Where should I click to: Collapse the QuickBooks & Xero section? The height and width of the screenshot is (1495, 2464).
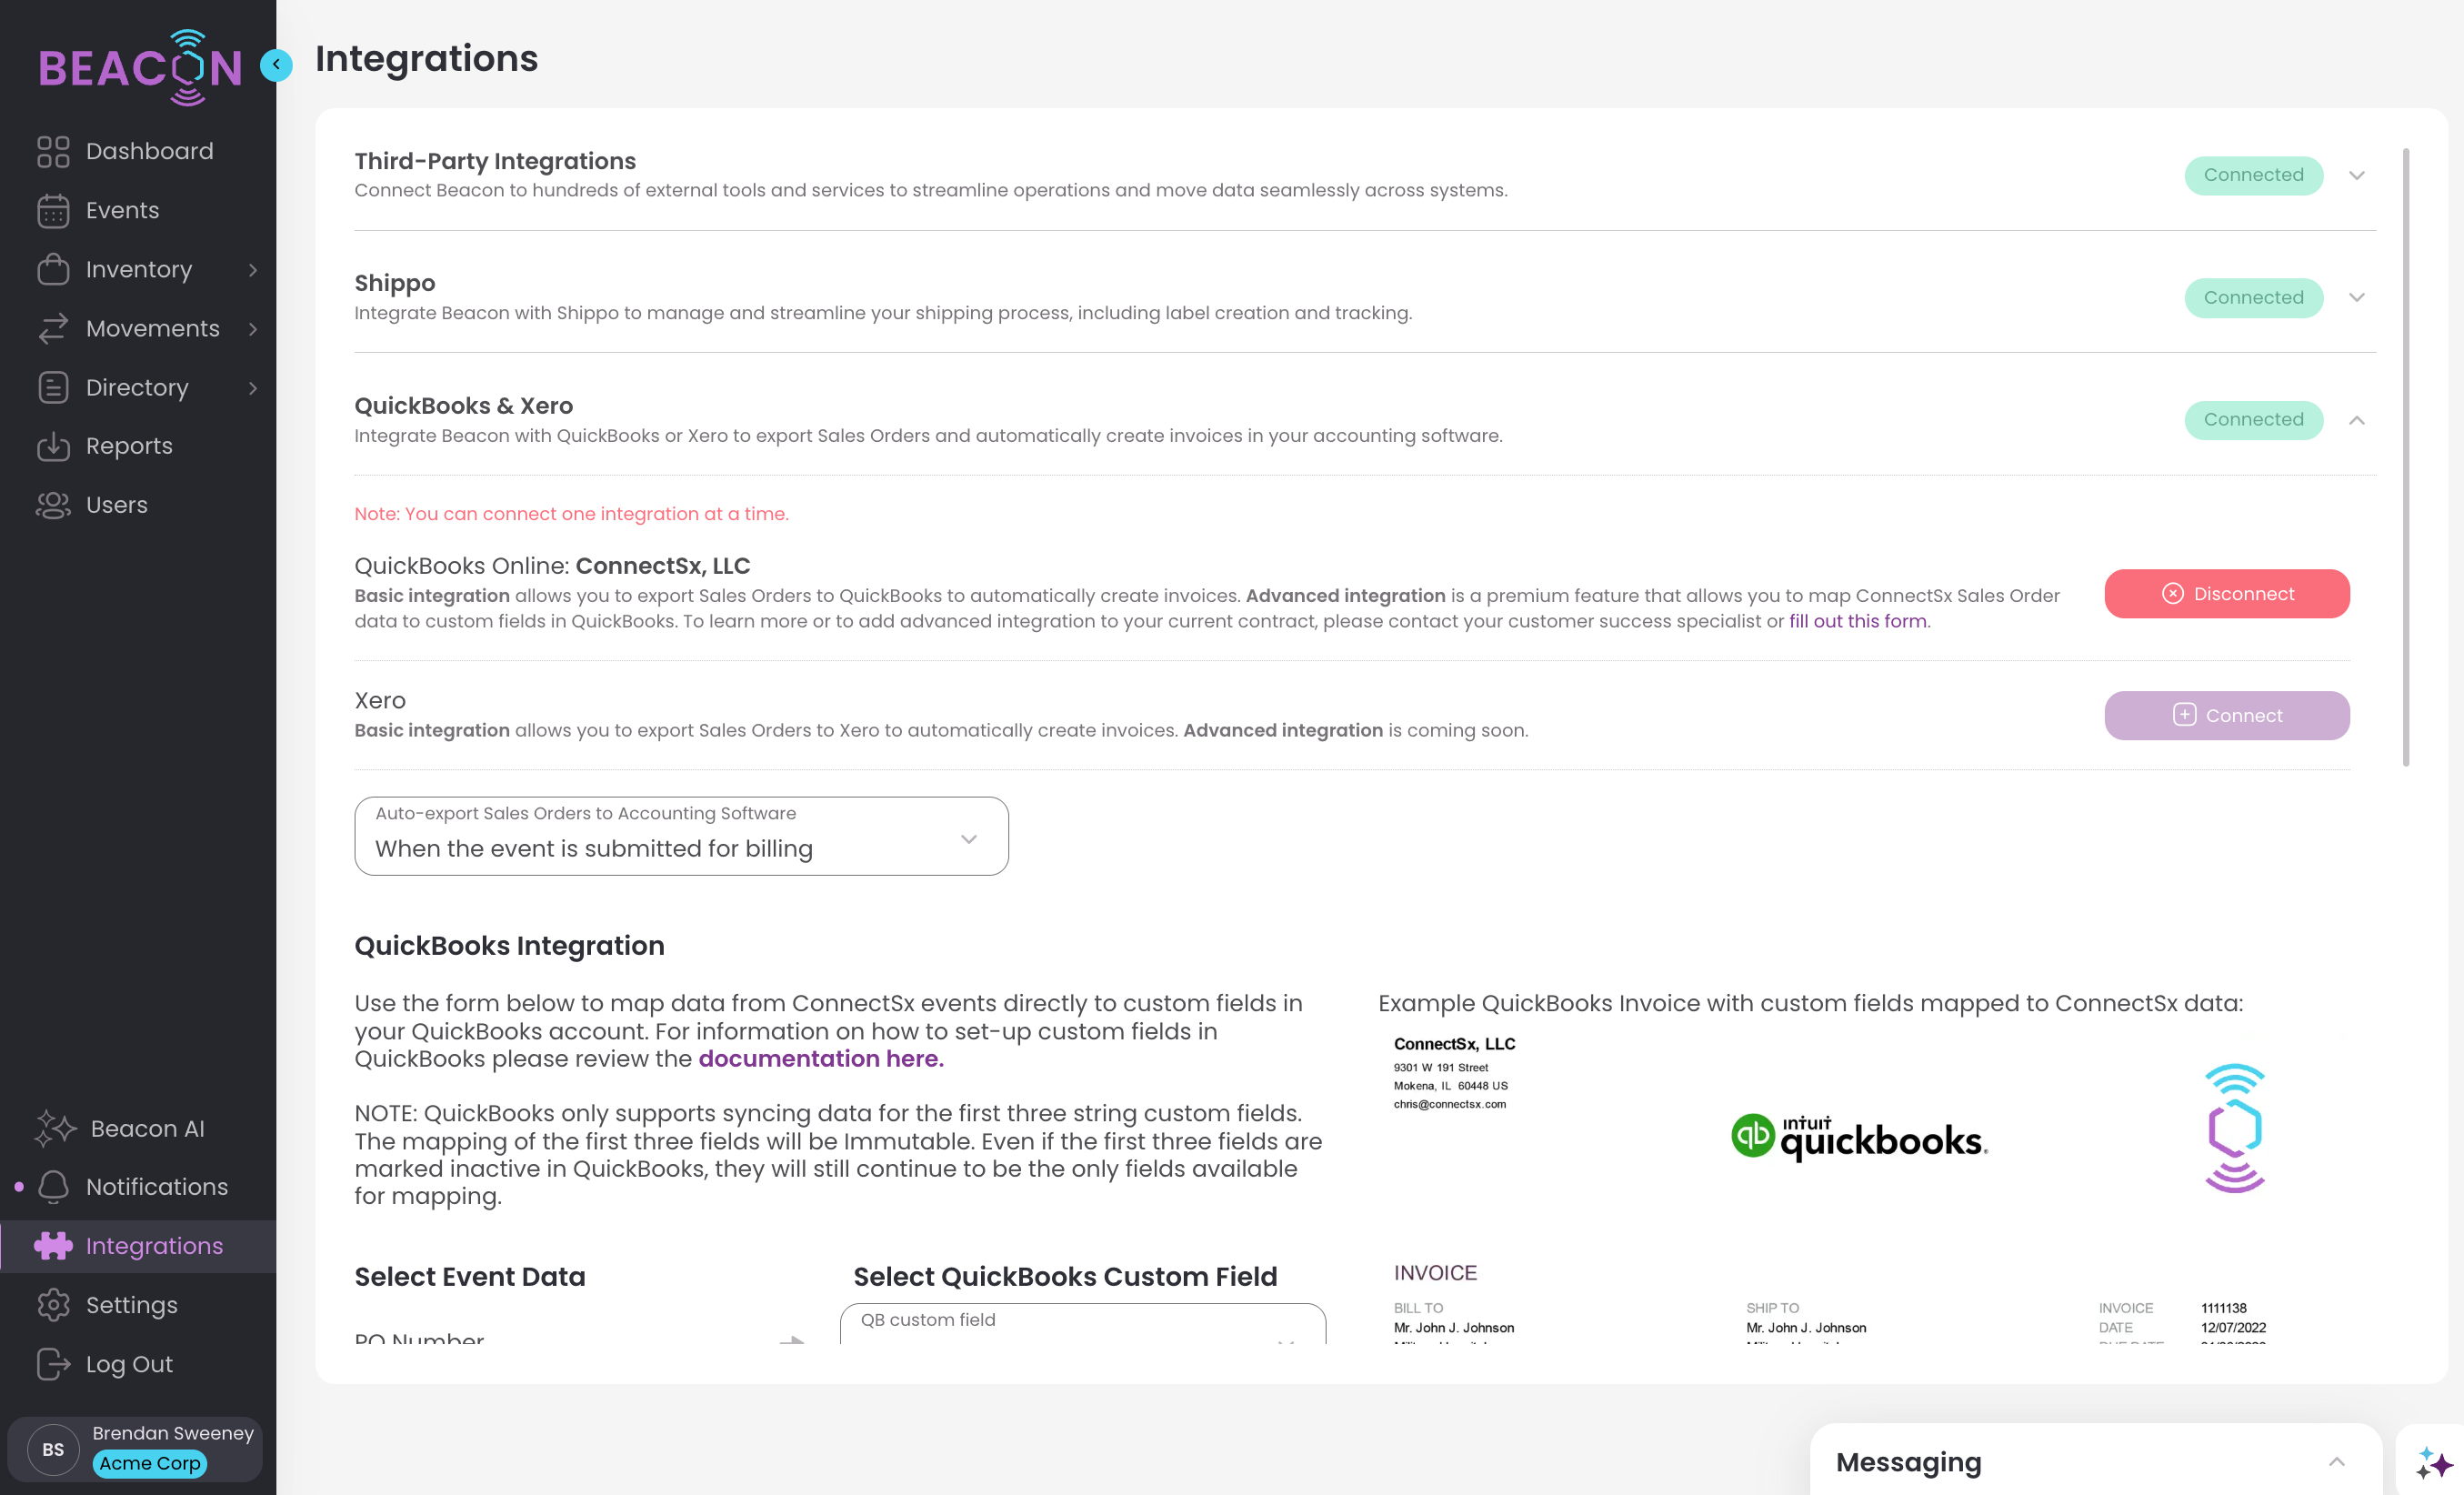pyautogui.click(x=2356, y=420)
